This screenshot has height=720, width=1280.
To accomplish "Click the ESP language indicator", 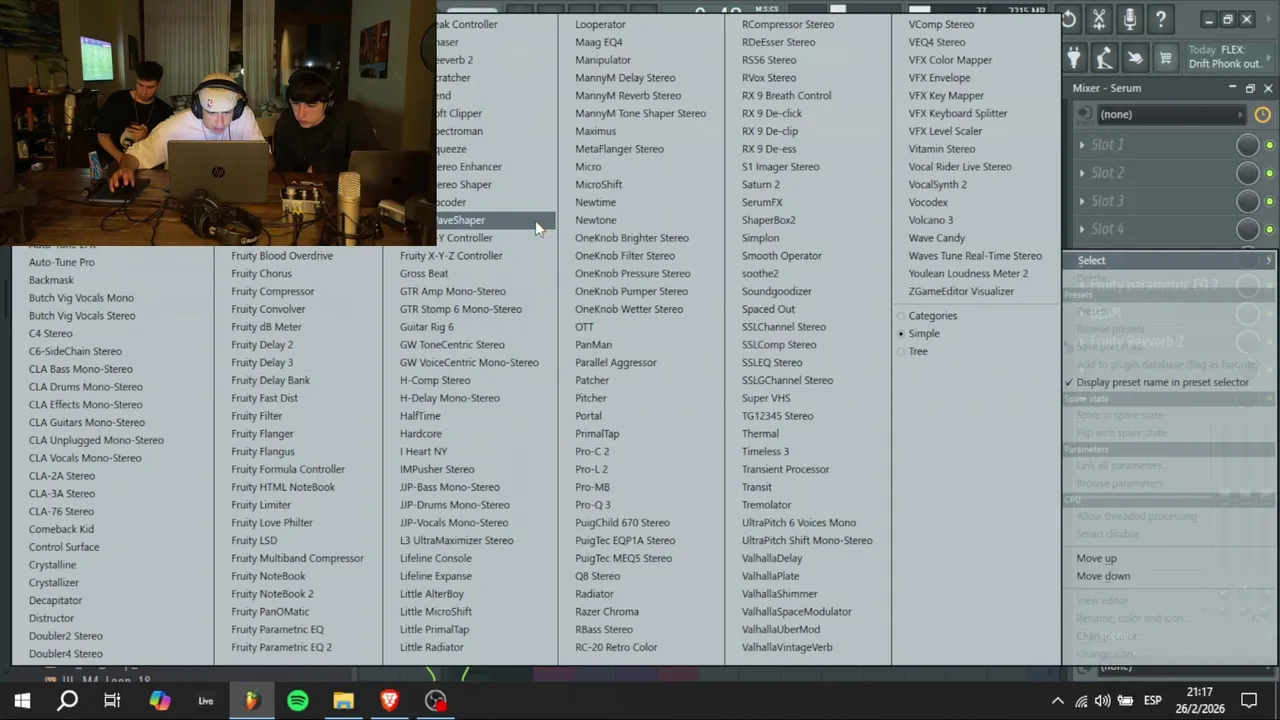I will click(x=1152, y=701).
